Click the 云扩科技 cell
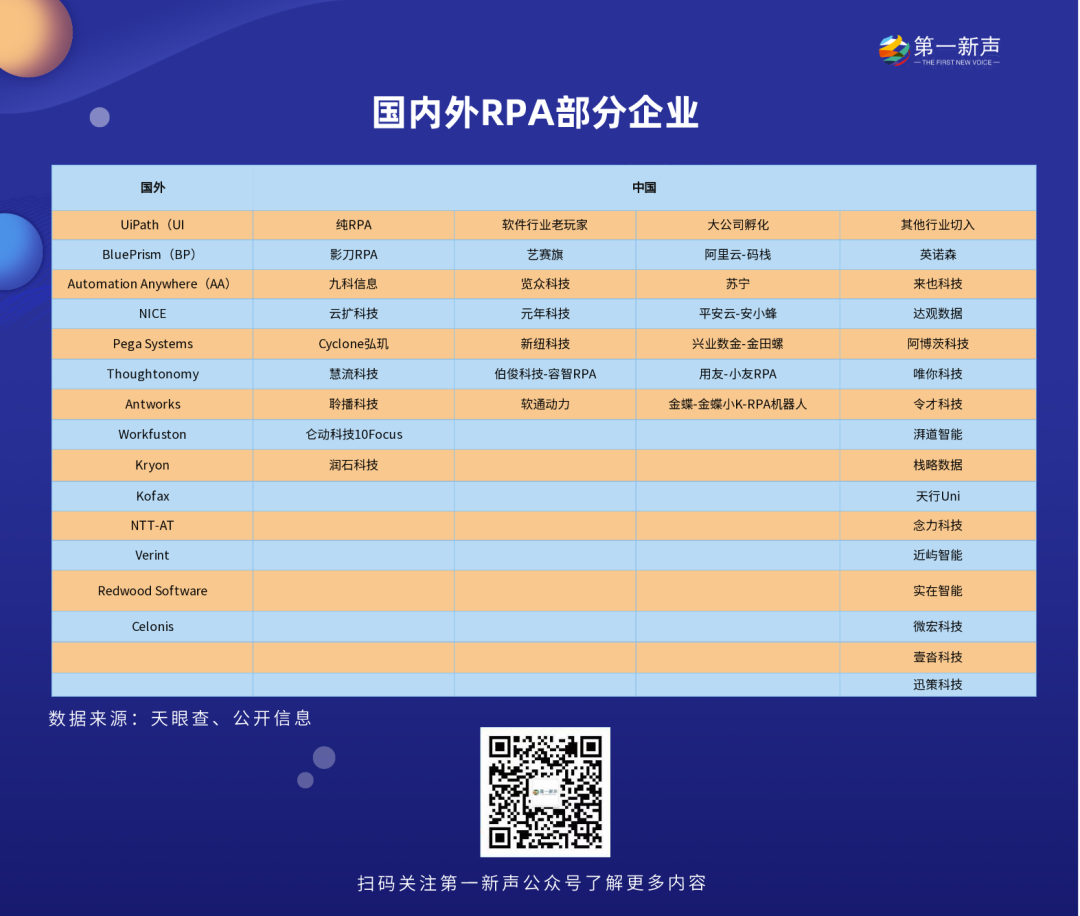The height and width of the screenshot is (916, 1080). click(353, 313)
